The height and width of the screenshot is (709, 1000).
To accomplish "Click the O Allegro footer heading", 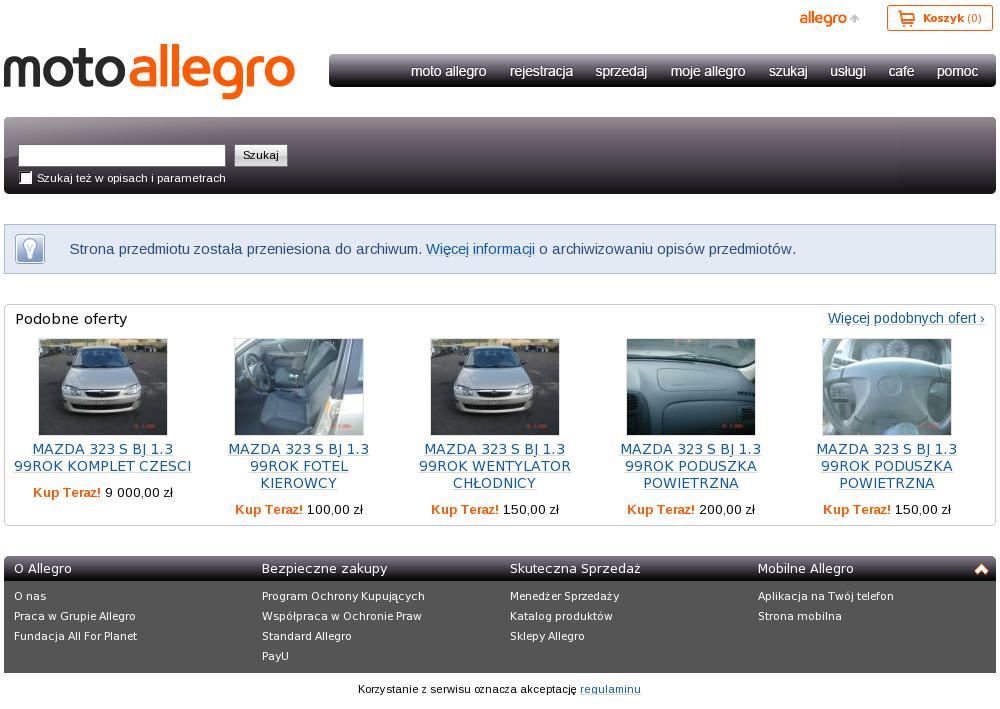I will [43, 569].
